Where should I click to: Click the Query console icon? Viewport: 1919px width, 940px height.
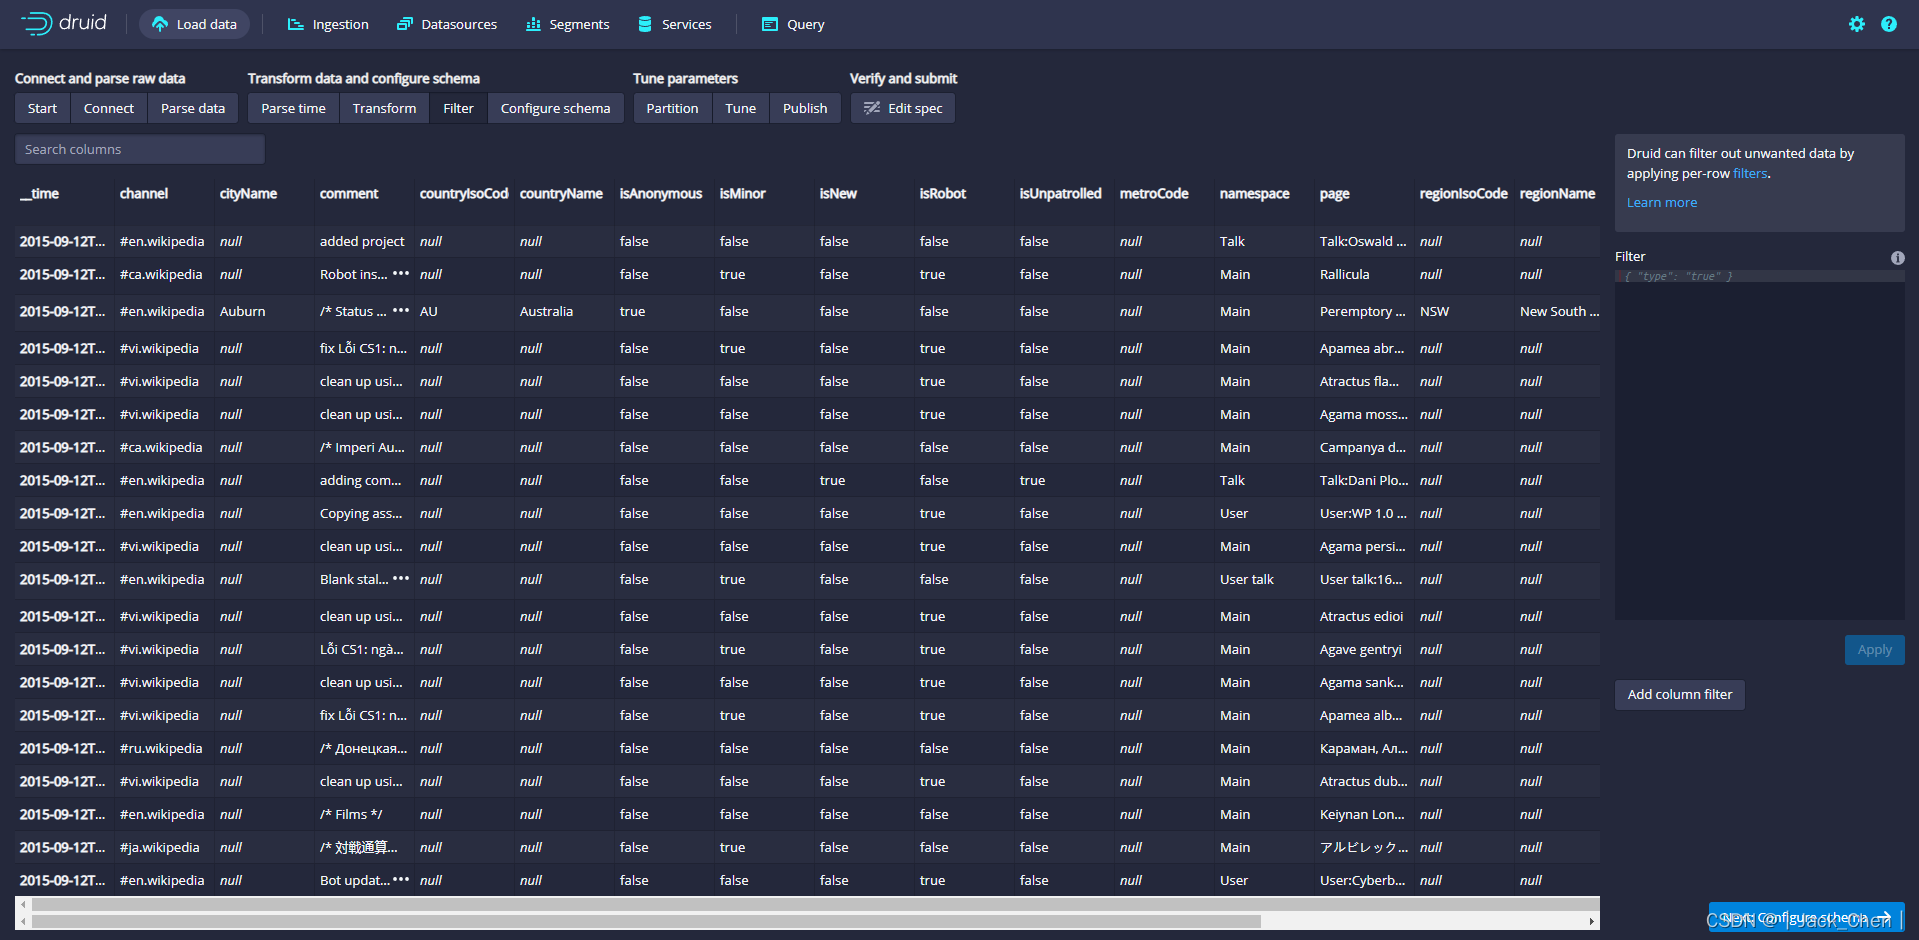pos(770,24)
